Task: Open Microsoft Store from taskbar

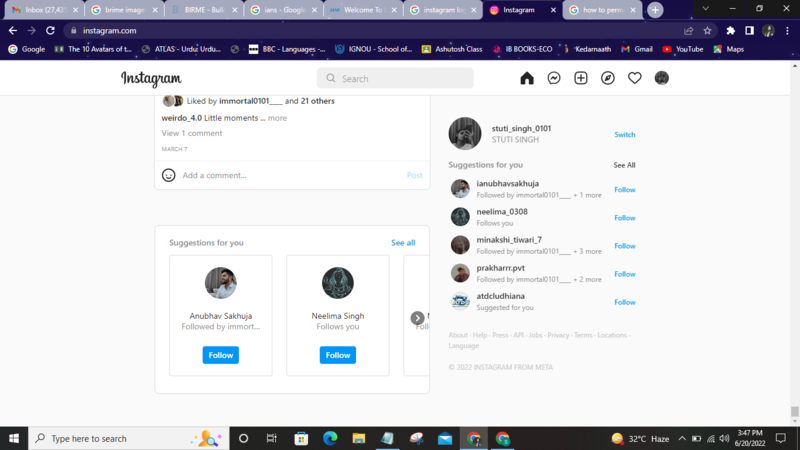Action: tap(301, 438)
